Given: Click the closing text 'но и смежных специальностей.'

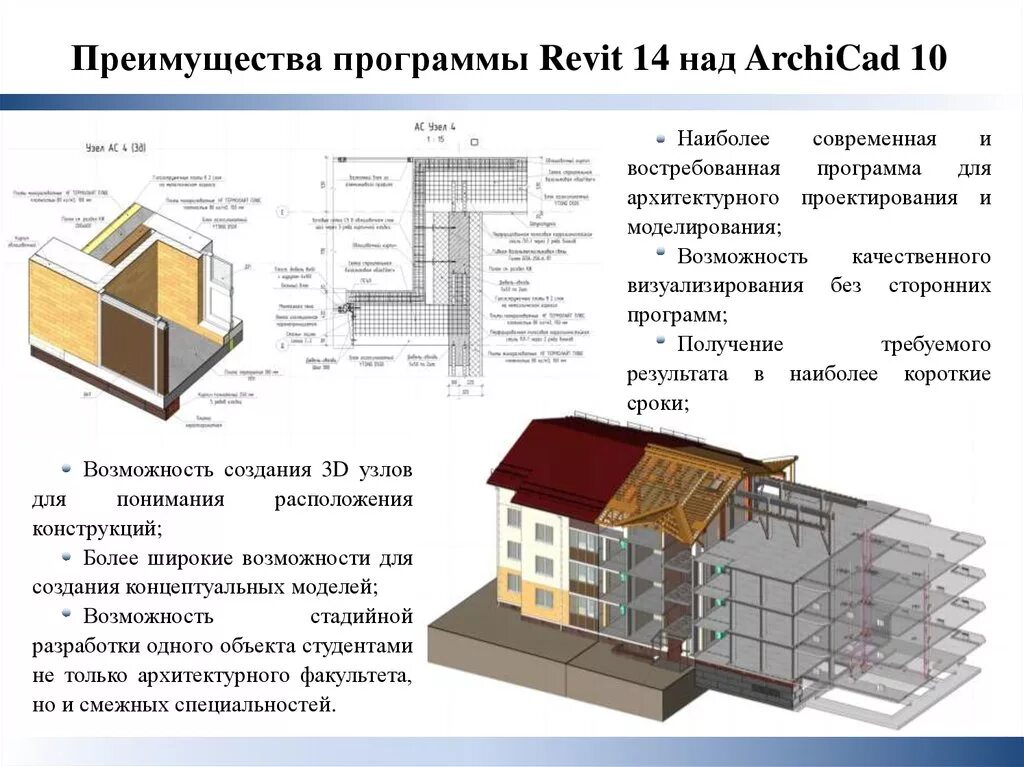Looking at the screenshot, I should (x=184, y=705).
